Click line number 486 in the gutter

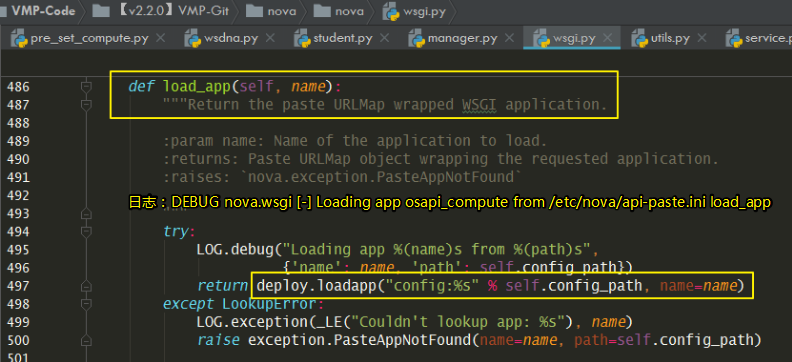click(18, 87)
